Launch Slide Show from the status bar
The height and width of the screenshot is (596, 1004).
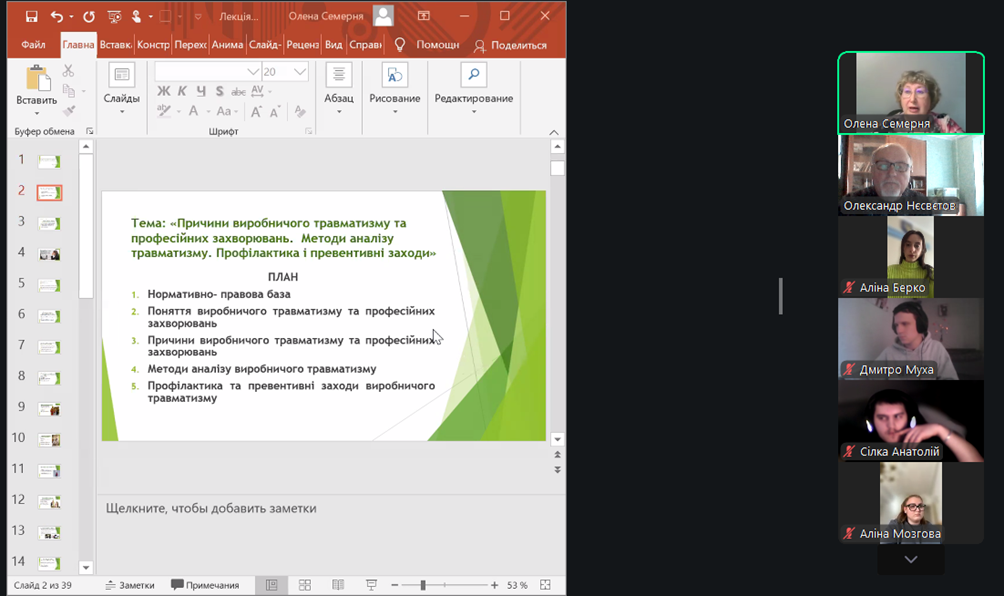[x=371, y=585]
